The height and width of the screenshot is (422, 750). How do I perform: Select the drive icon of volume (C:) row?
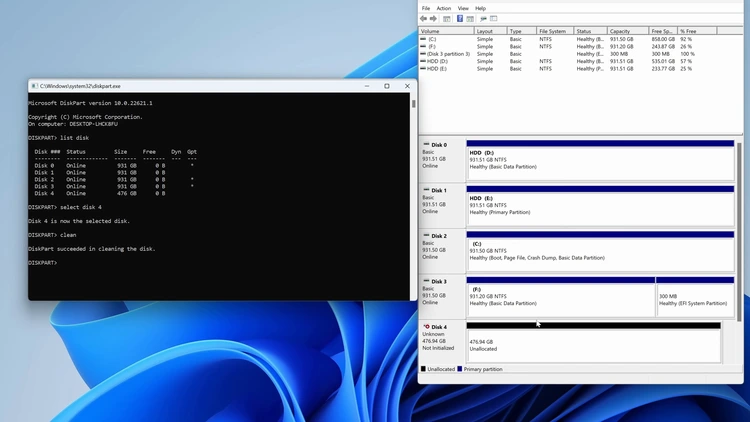pos(423,39)
